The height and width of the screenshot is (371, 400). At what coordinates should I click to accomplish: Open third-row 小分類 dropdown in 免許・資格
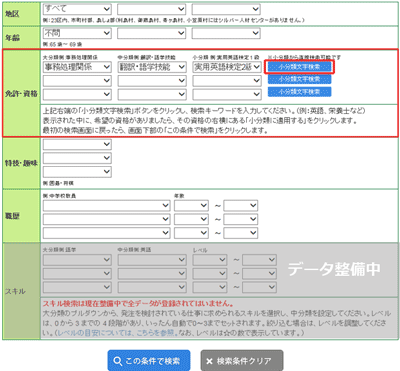(x=227, y=94)
